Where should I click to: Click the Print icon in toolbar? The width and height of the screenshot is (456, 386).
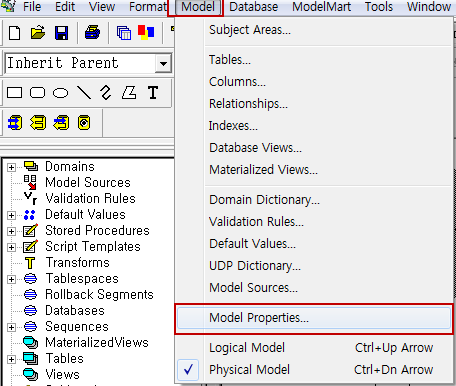pyautogui.click(x=92, y=32)
